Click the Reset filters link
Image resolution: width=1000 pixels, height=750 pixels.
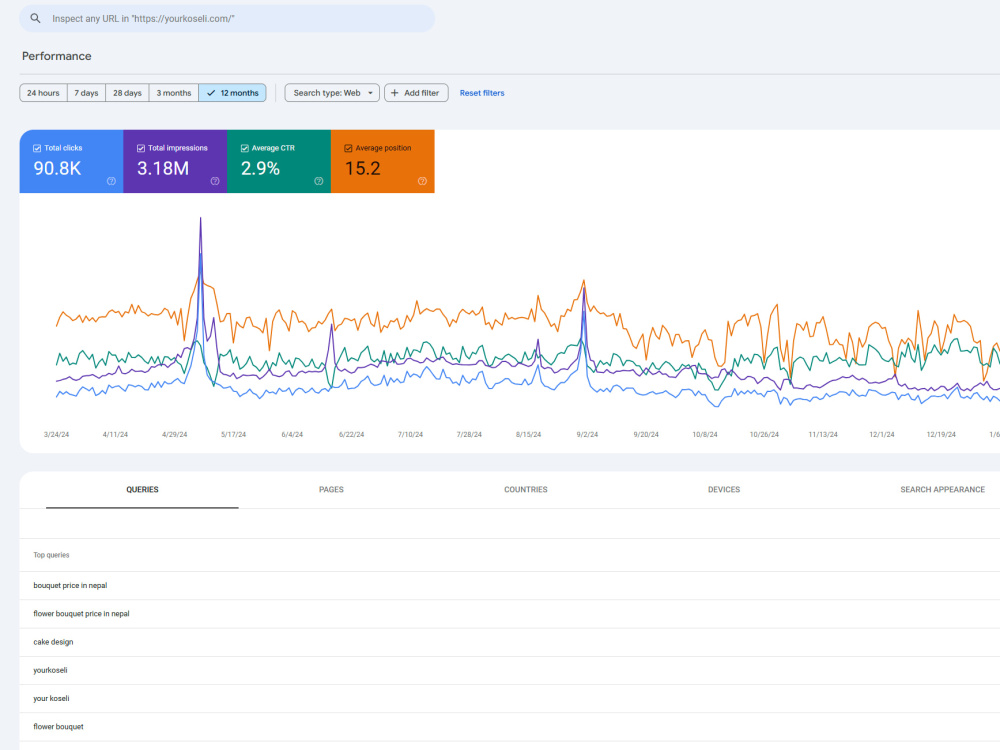482,93
